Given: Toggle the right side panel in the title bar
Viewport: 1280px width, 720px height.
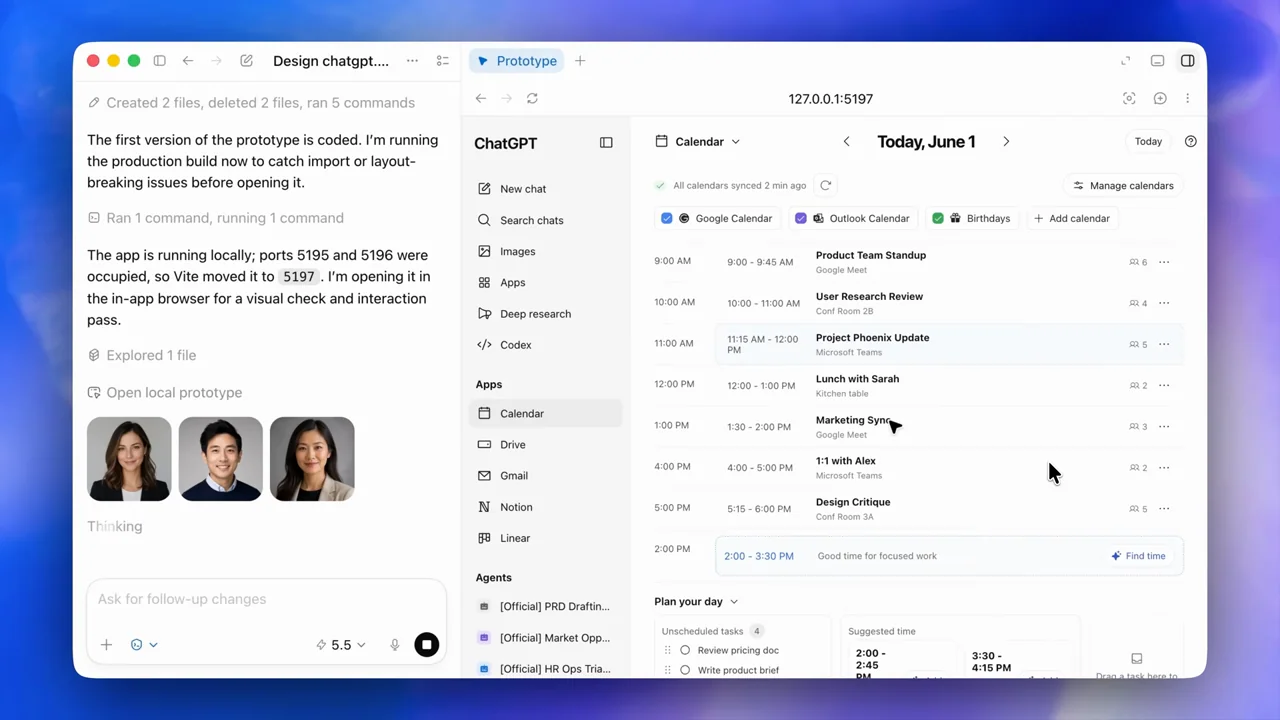Looking at the screenshot, I should coord(1187,61).
